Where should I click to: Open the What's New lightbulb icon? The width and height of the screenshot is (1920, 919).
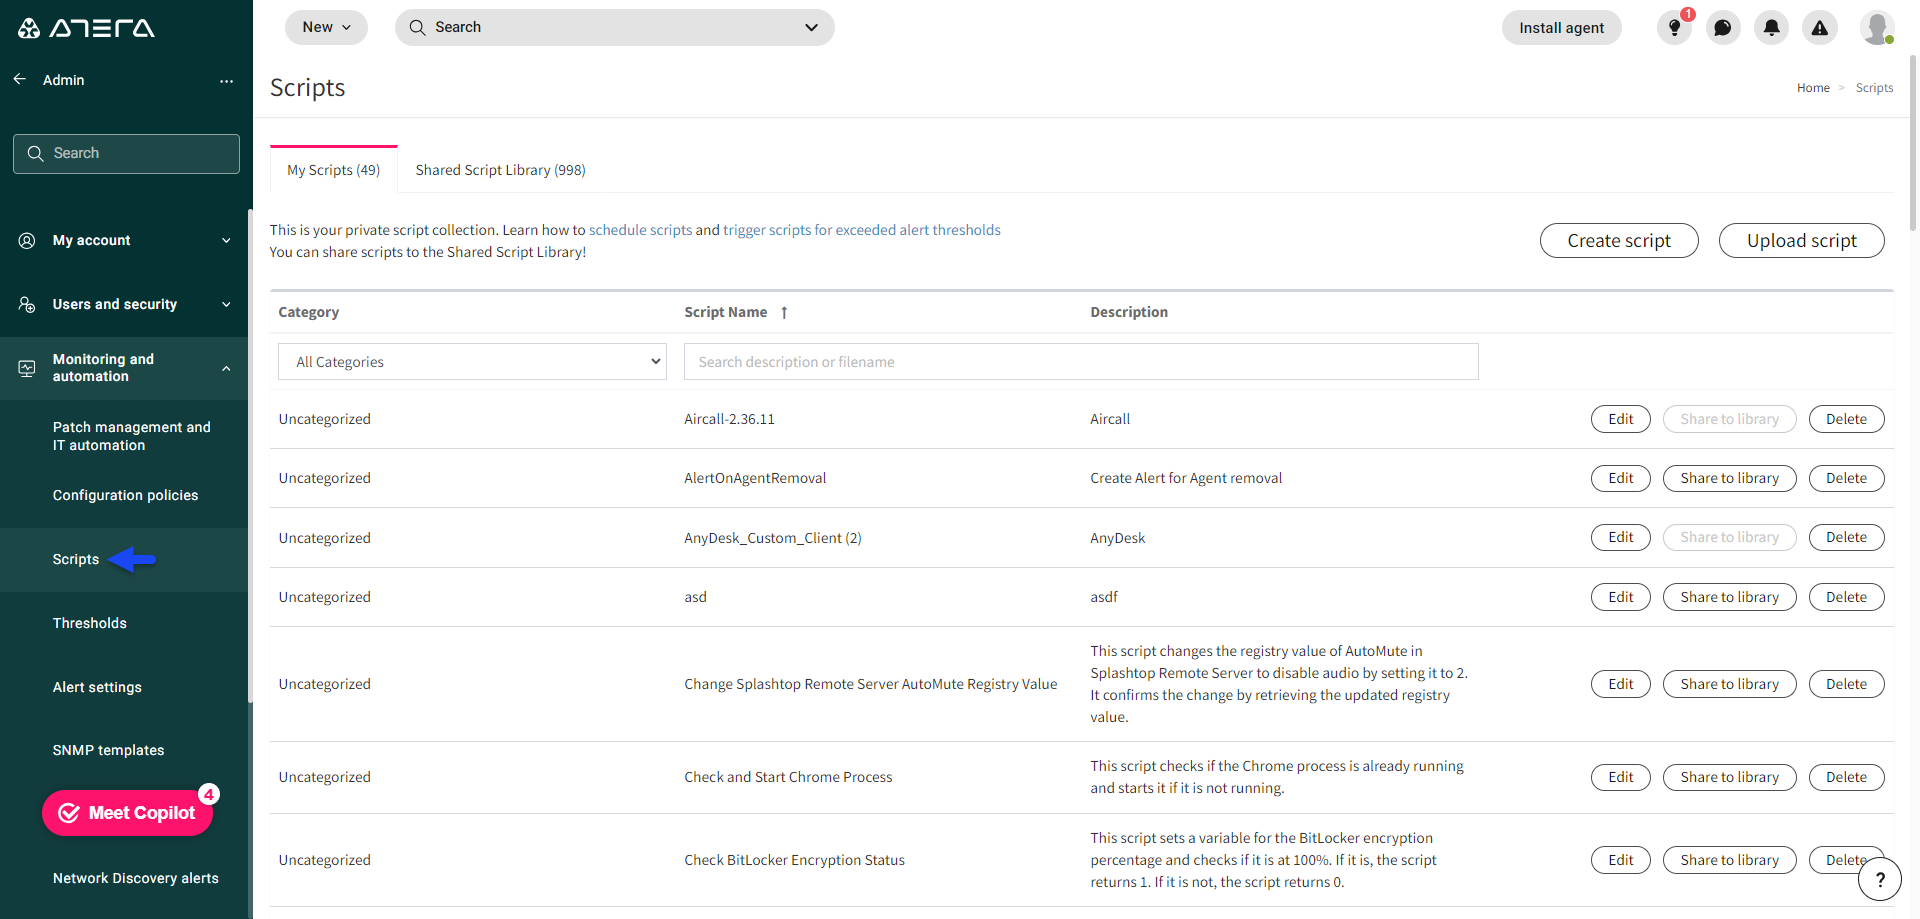[1673, 28]
